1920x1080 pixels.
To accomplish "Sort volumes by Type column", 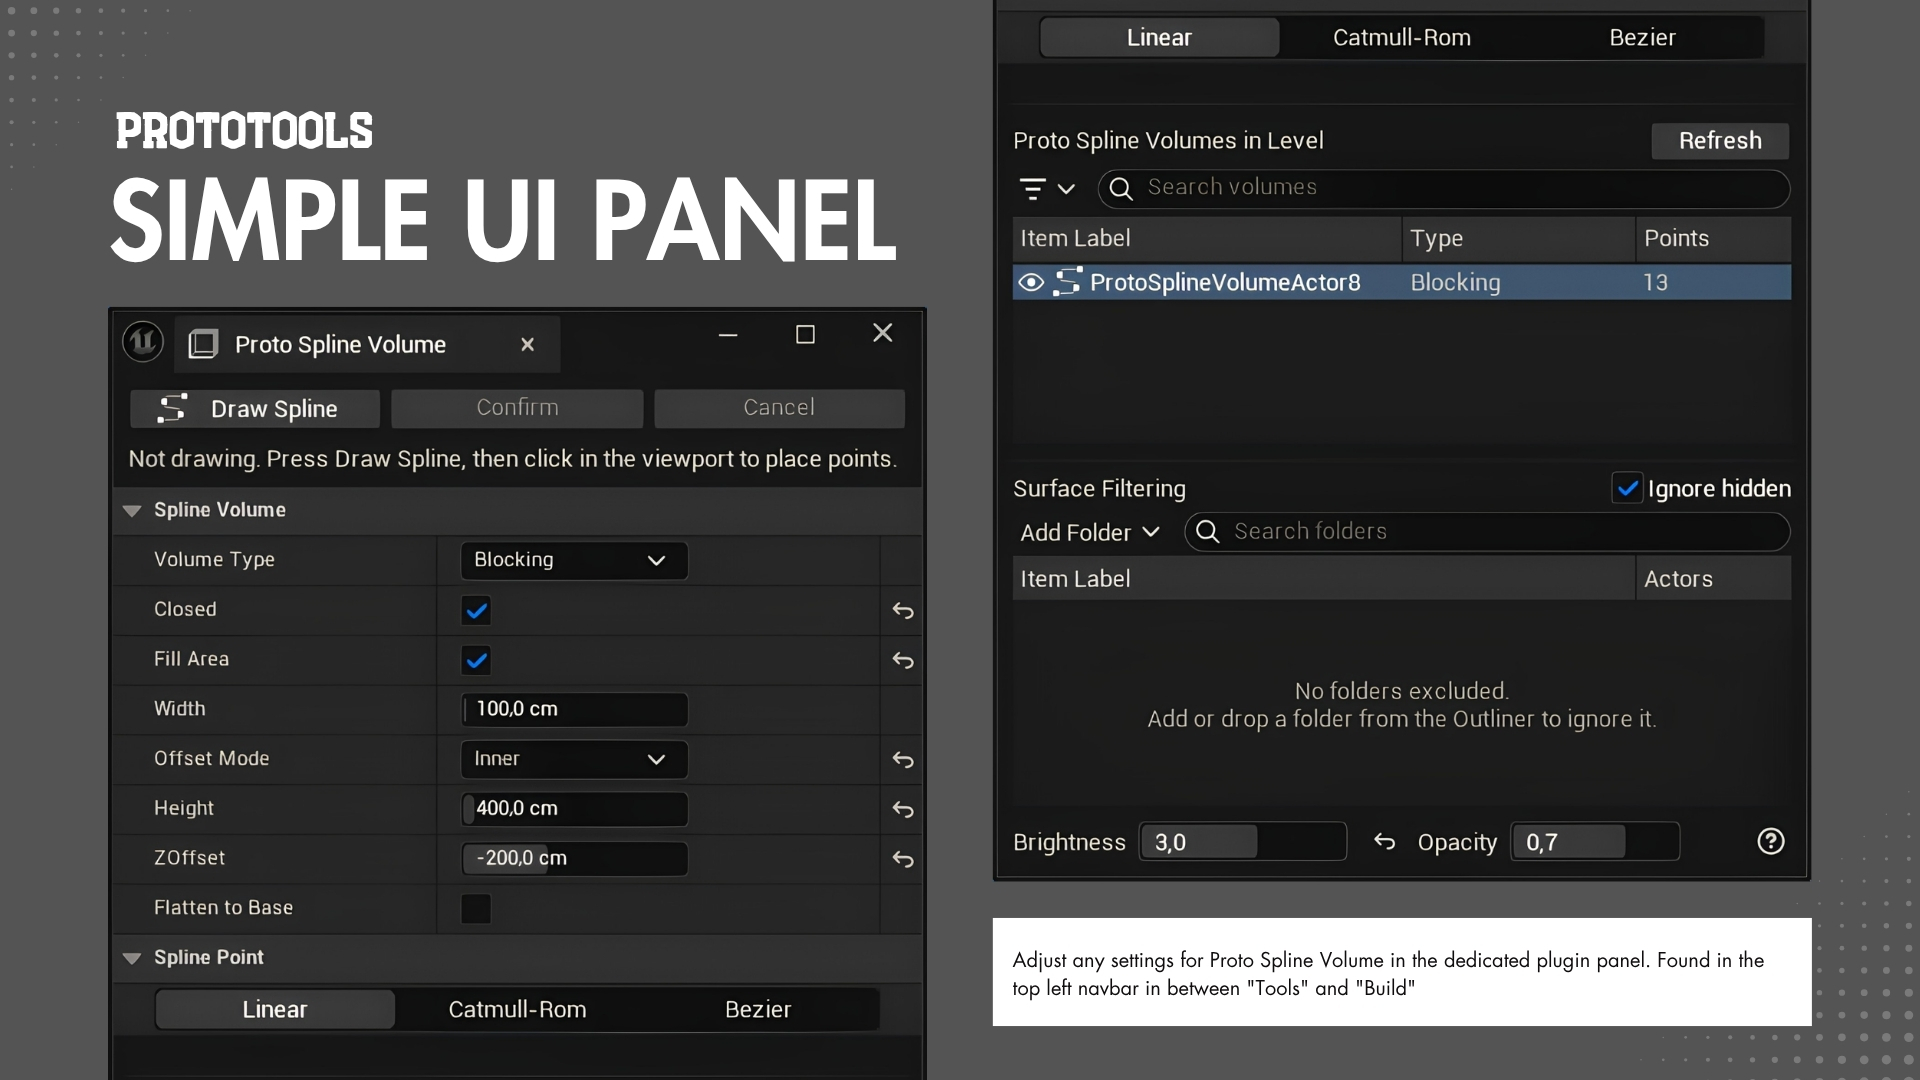I will (1518, 239).
